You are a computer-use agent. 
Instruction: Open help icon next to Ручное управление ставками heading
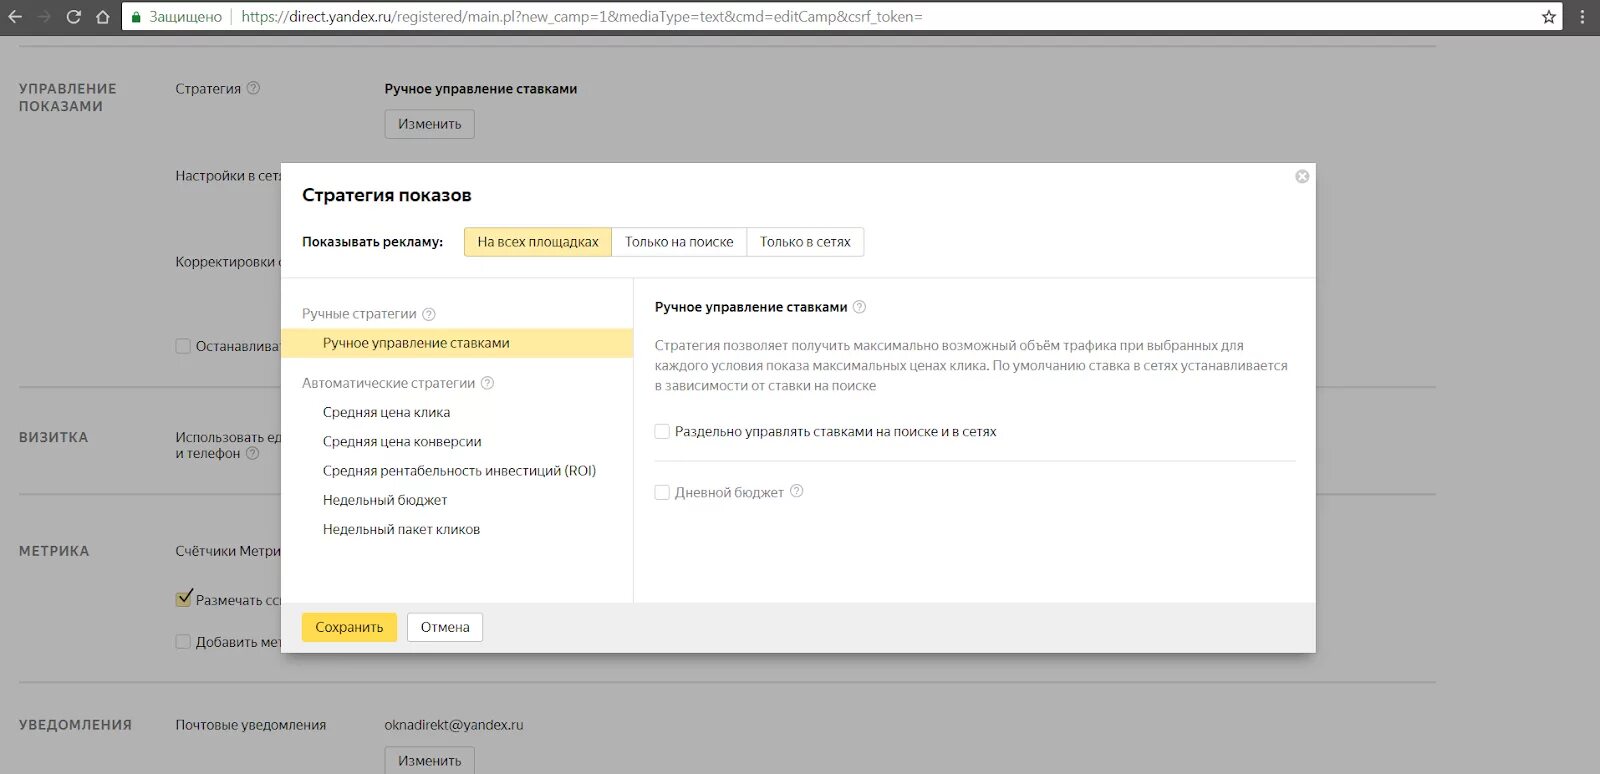859,307
